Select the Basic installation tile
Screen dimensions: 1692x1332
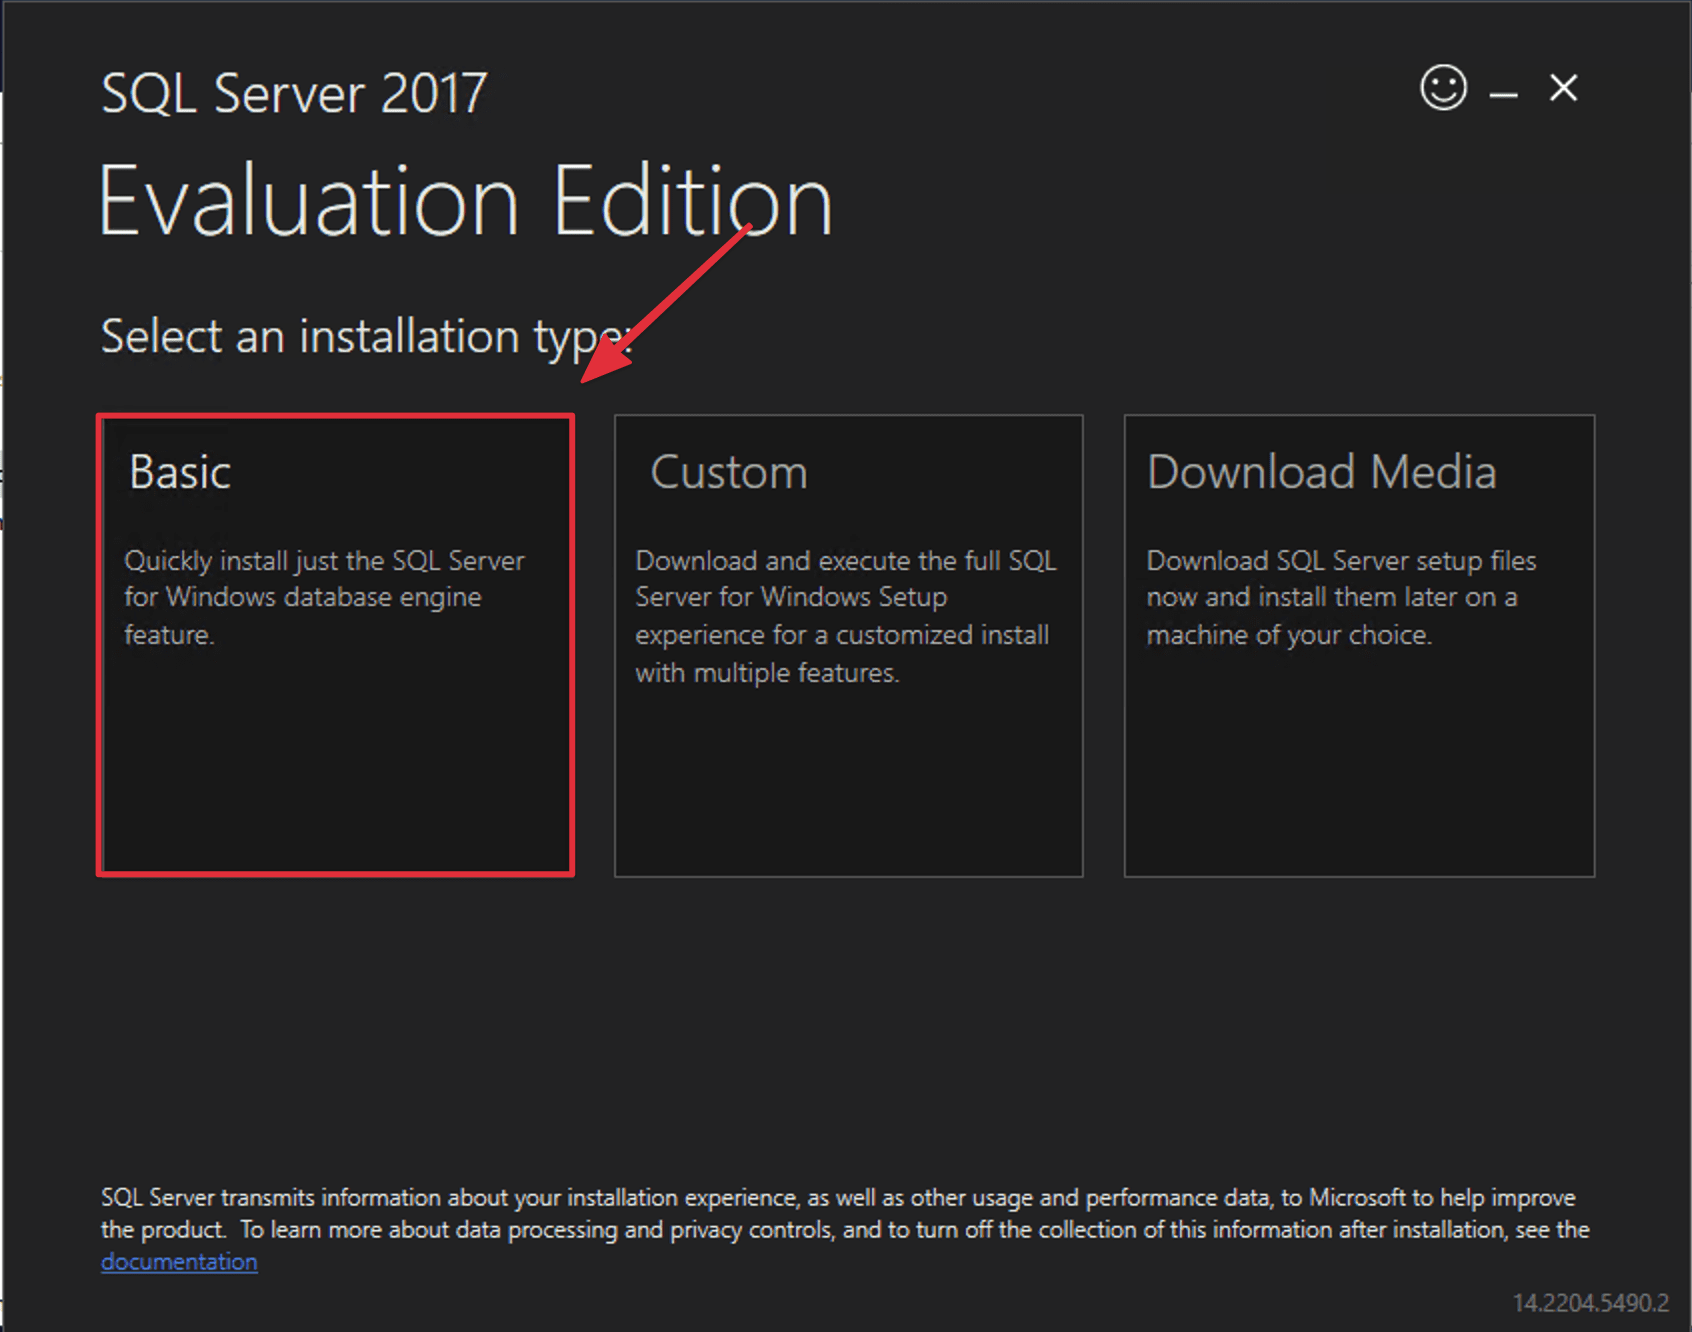(x=335, y=645)
